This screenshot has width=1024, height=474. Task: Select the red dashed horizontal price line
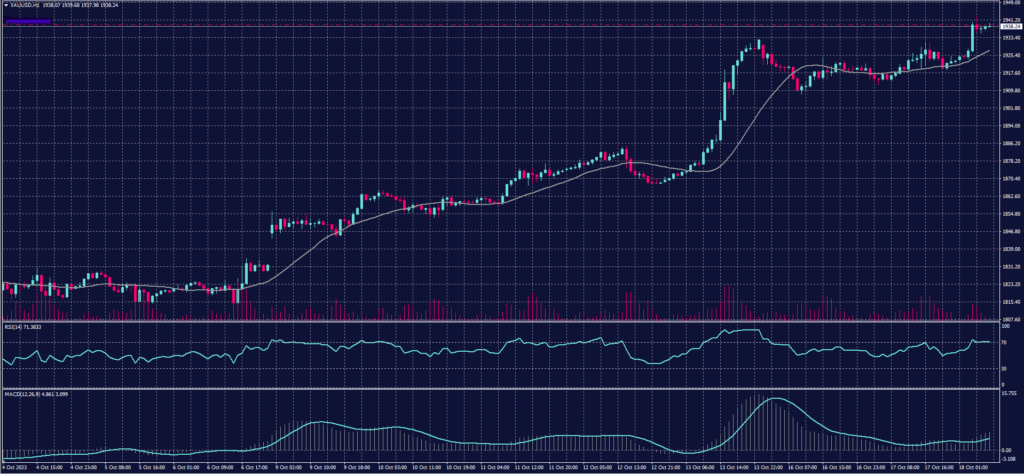point(500,26)
